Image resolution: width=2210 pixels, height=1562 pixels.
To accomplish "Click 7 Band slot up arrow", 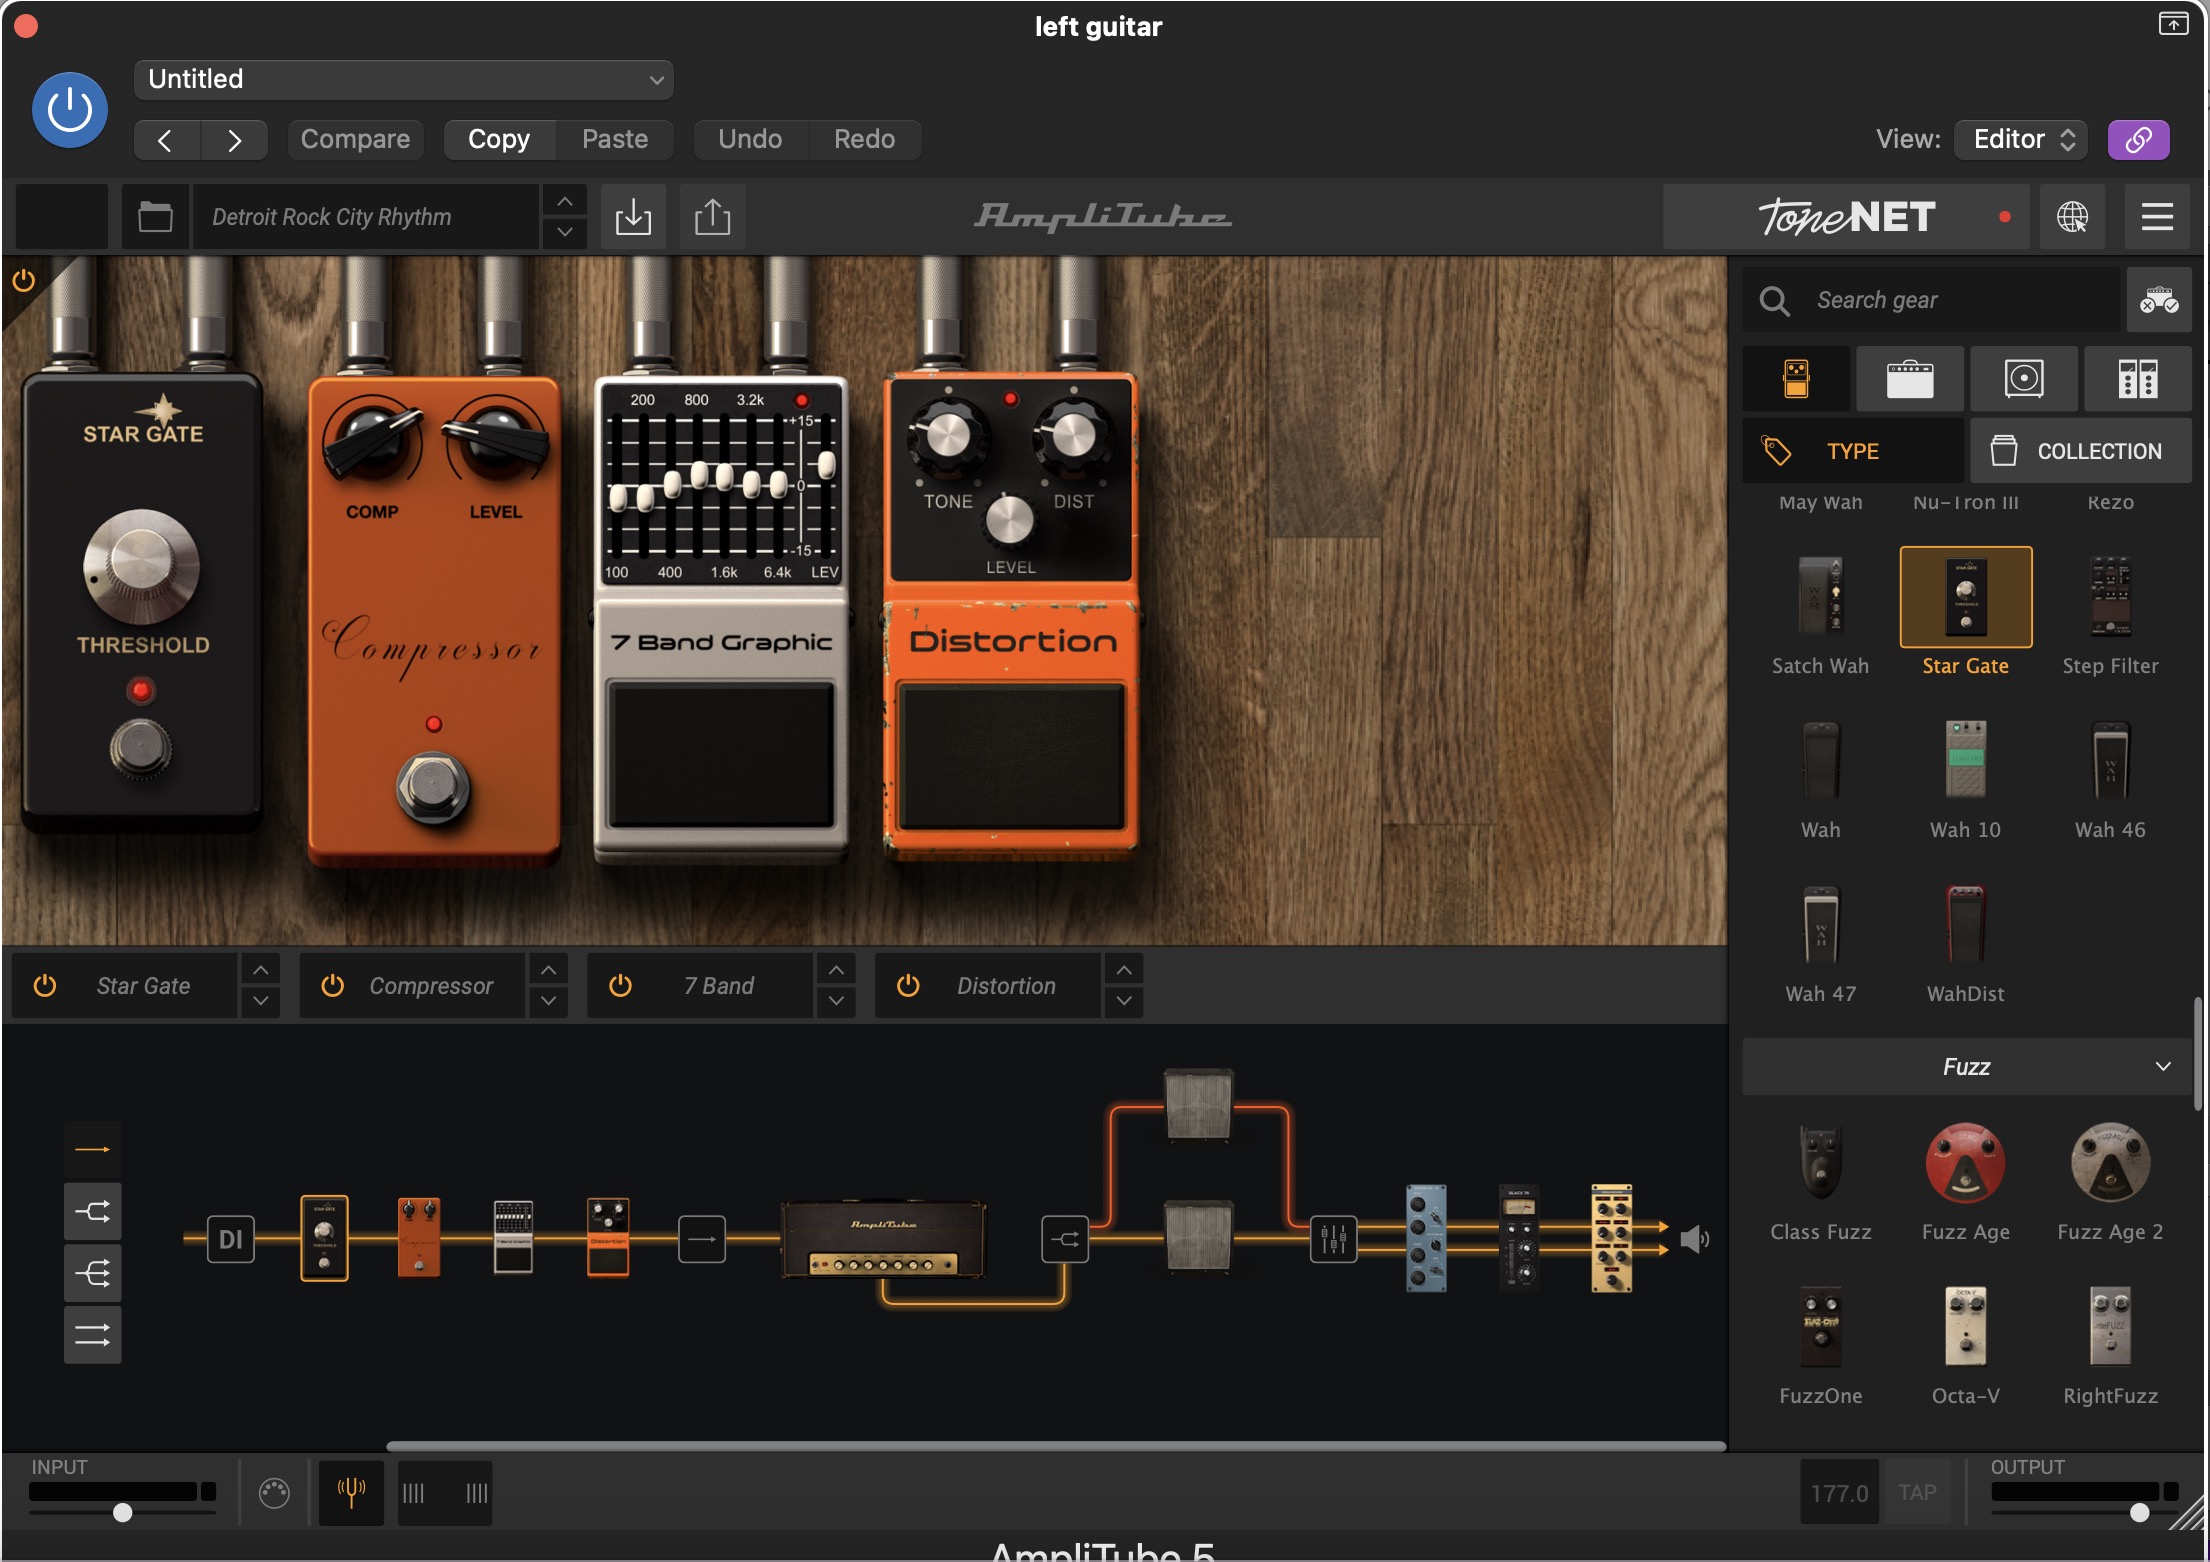I will click(836, 970).
